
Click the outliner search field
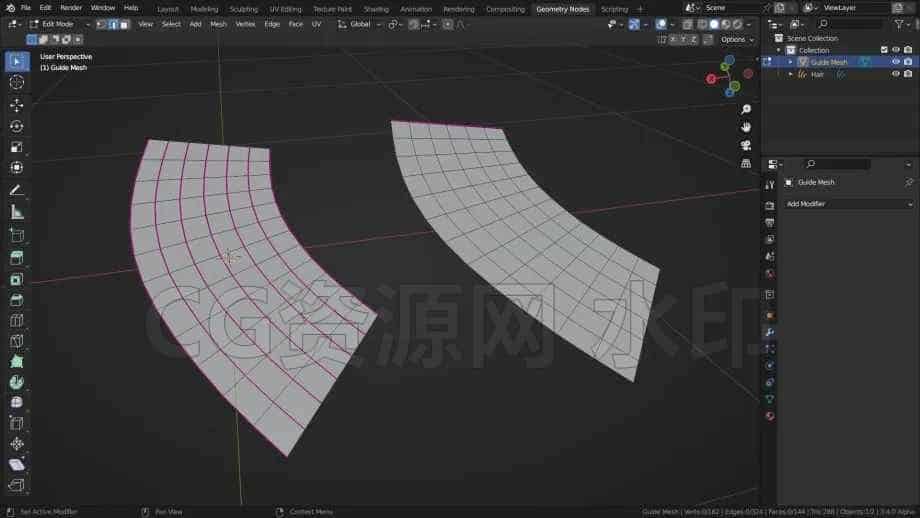tap(850, 23)
